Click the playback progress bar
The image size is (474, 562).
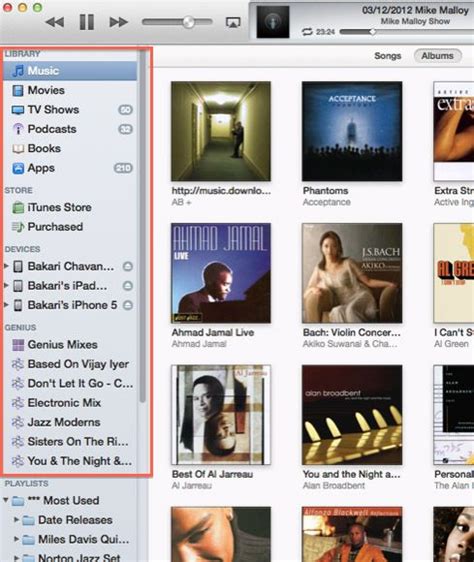pos(407,32)
